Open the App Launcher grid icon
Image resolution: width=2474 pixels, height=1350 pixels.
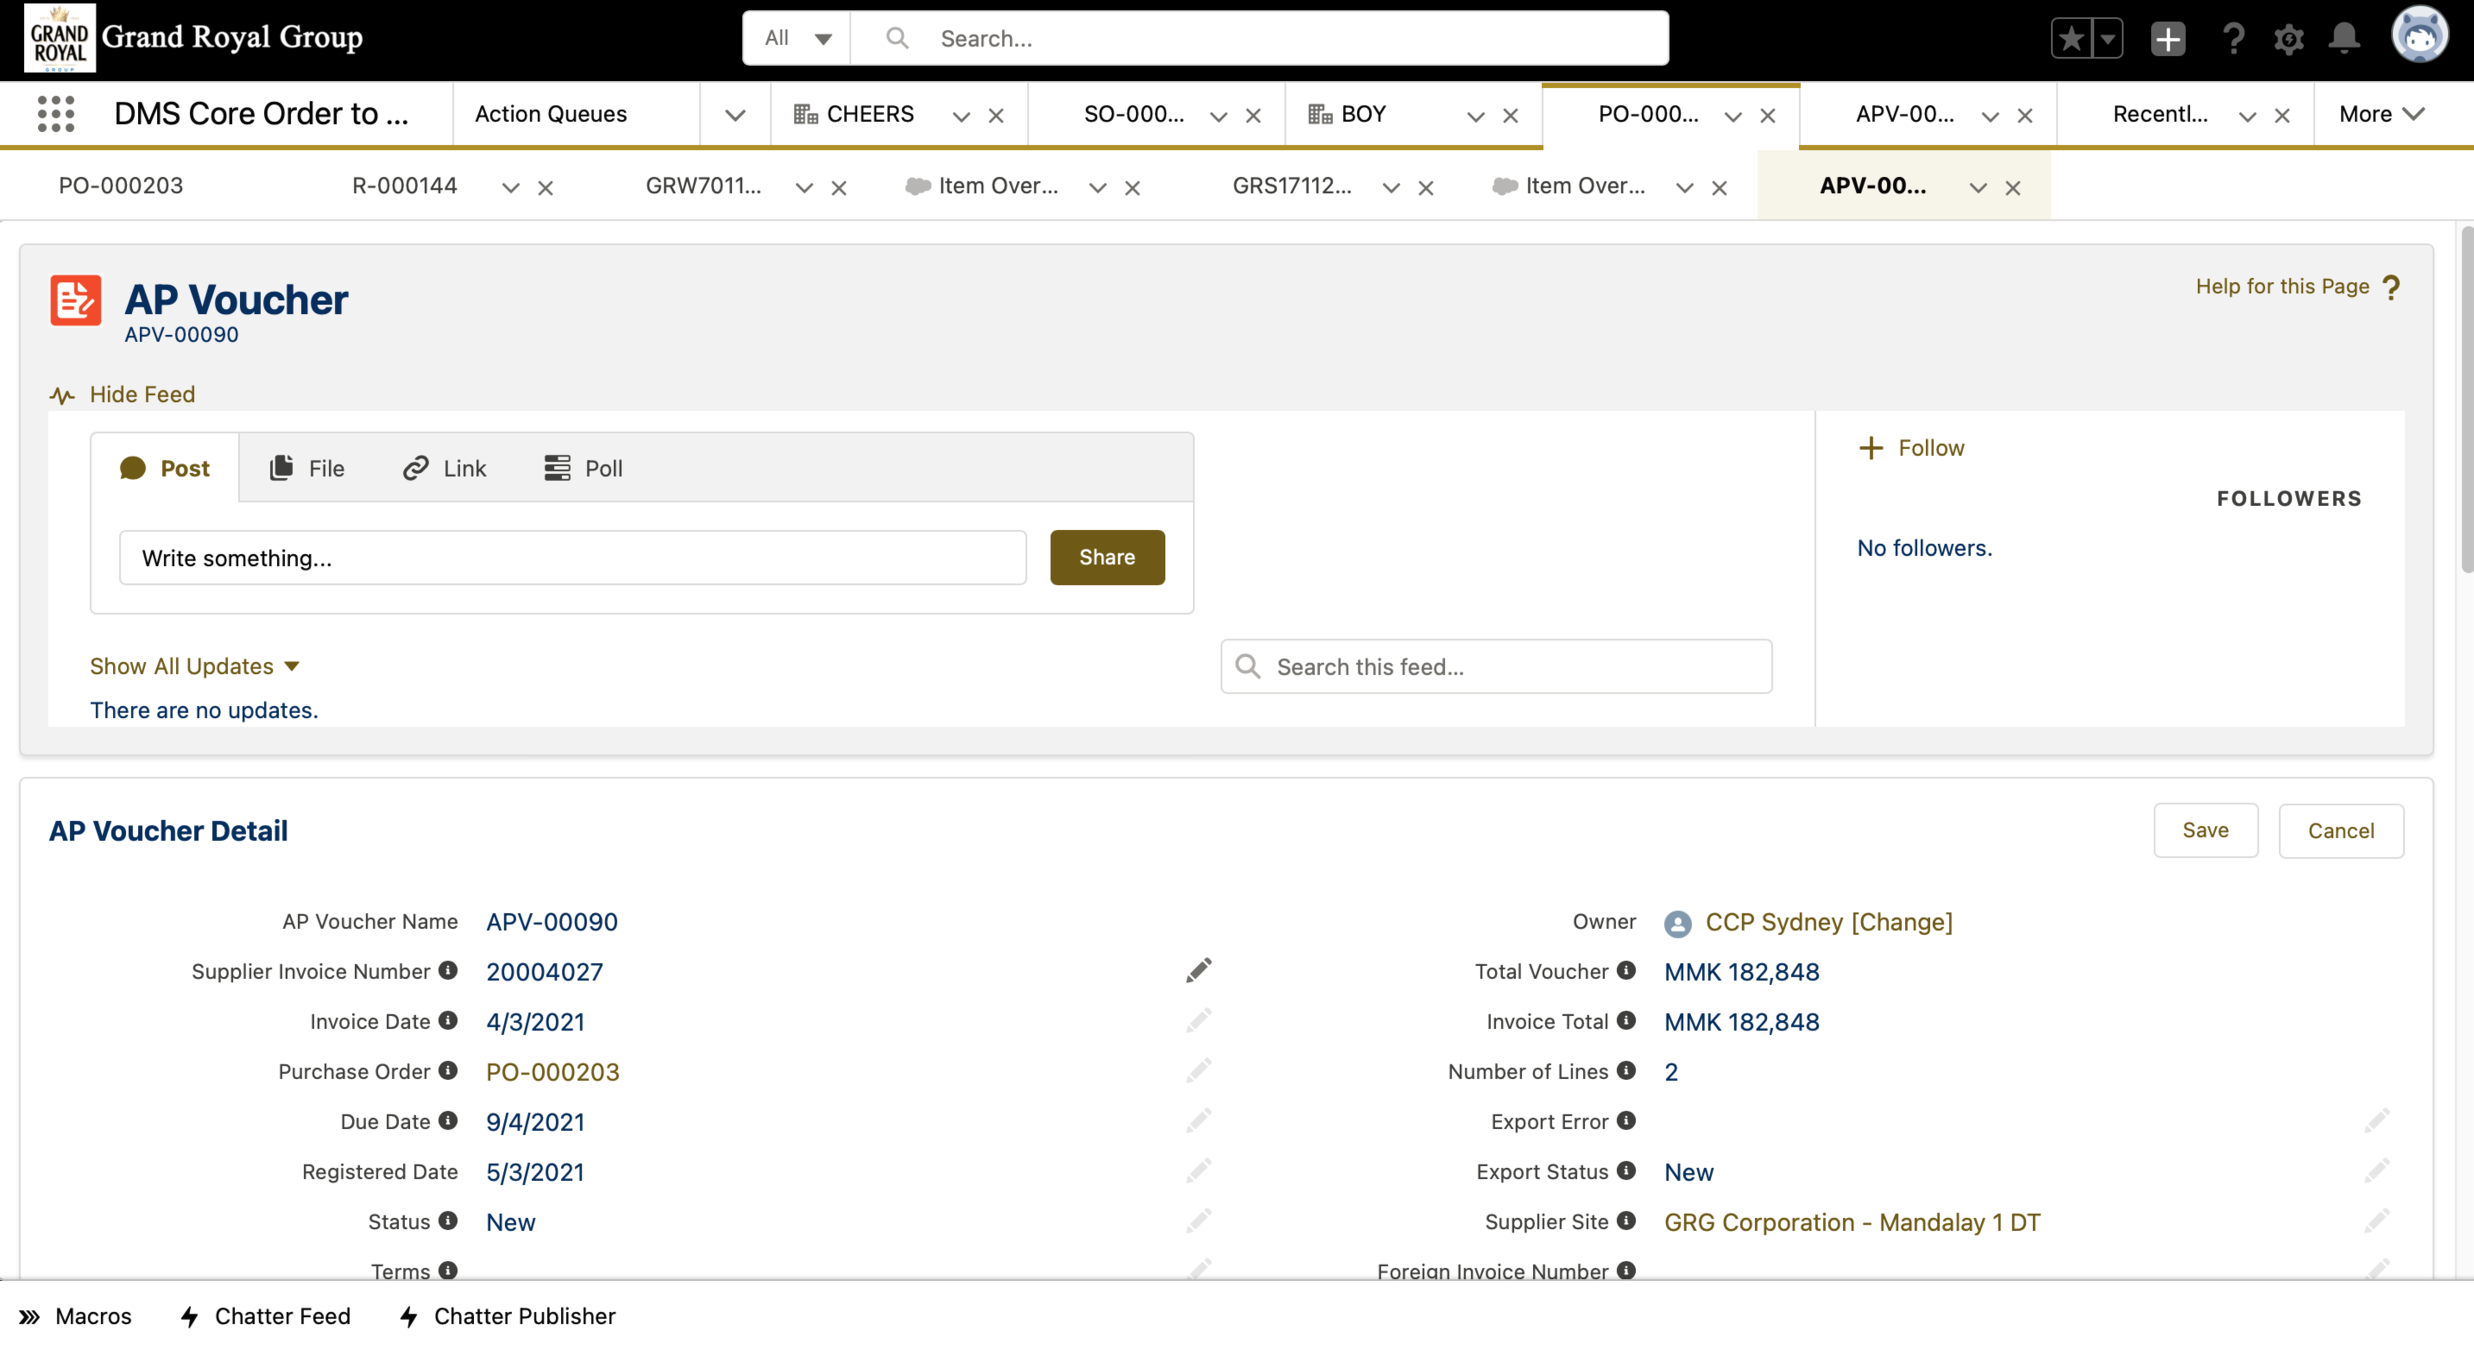tap(56, 114)
